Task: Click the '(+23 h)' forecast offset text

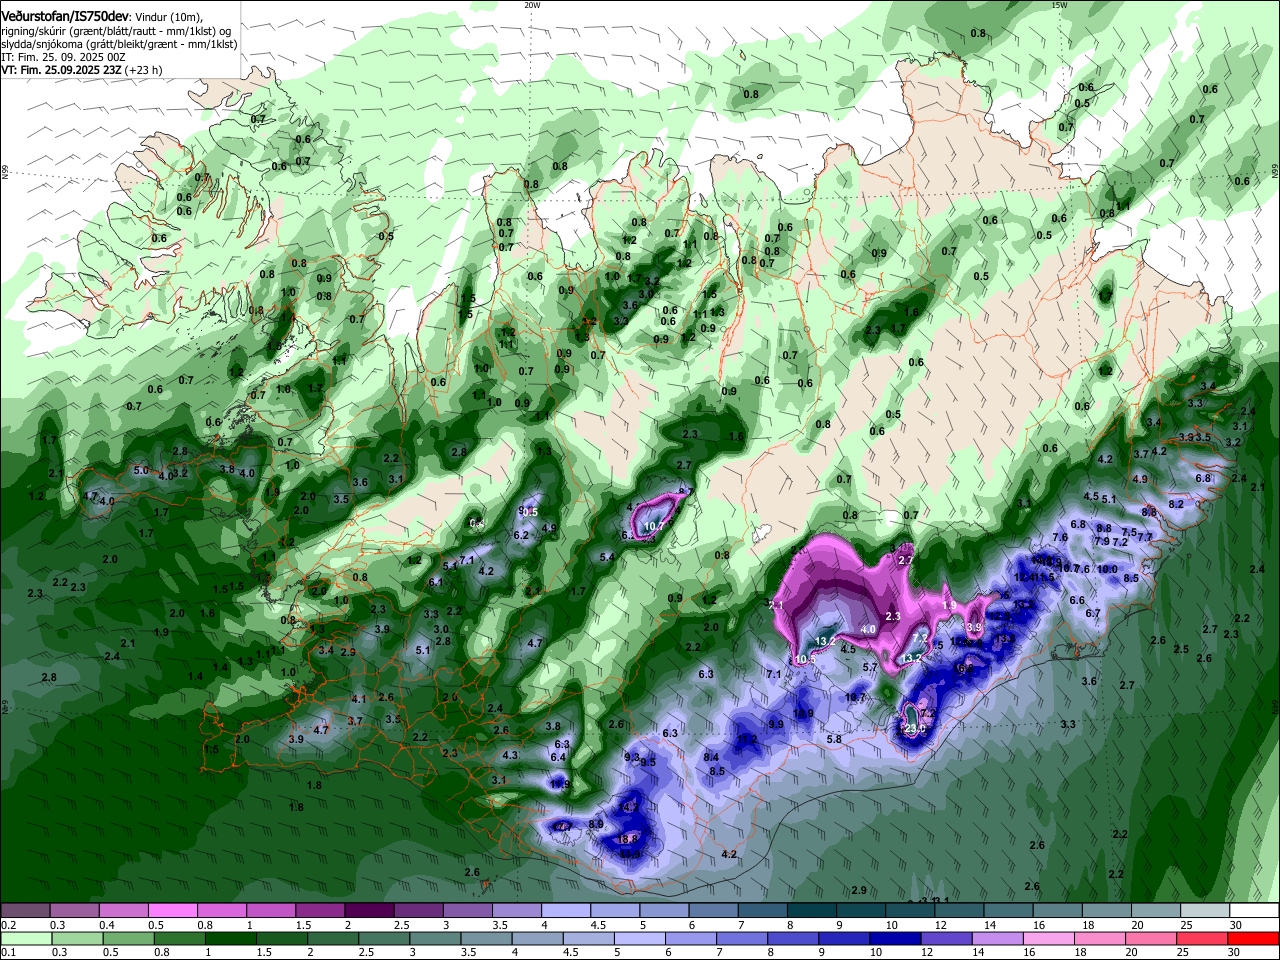Action: pos(144,70)
